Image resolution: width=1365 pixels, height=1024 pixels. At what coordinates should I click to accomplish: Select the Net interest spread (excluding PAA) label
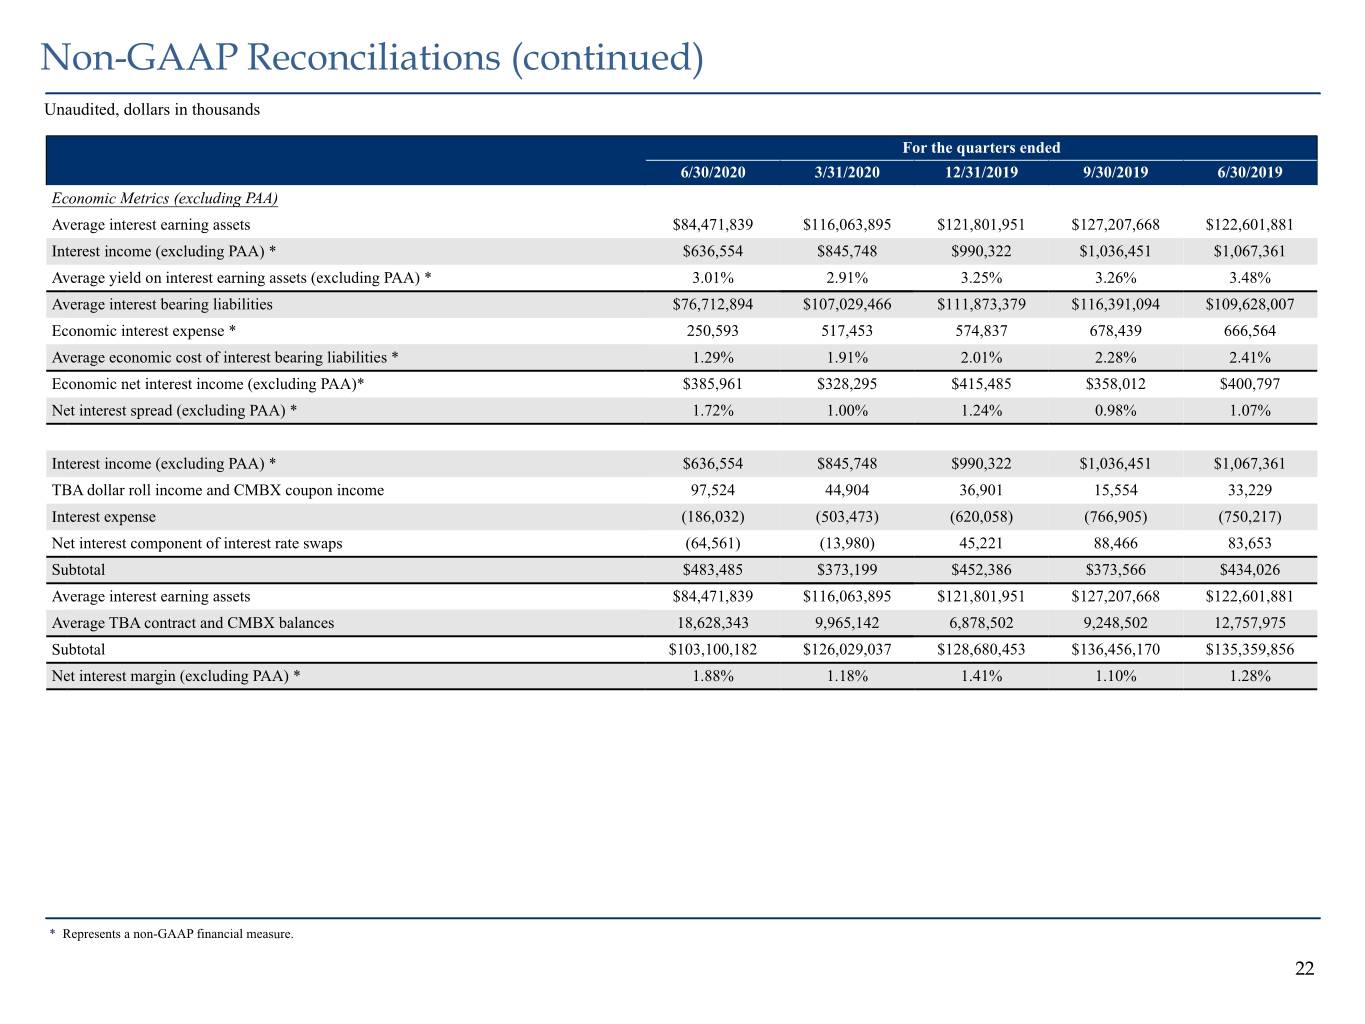click(x=174, y=410)
